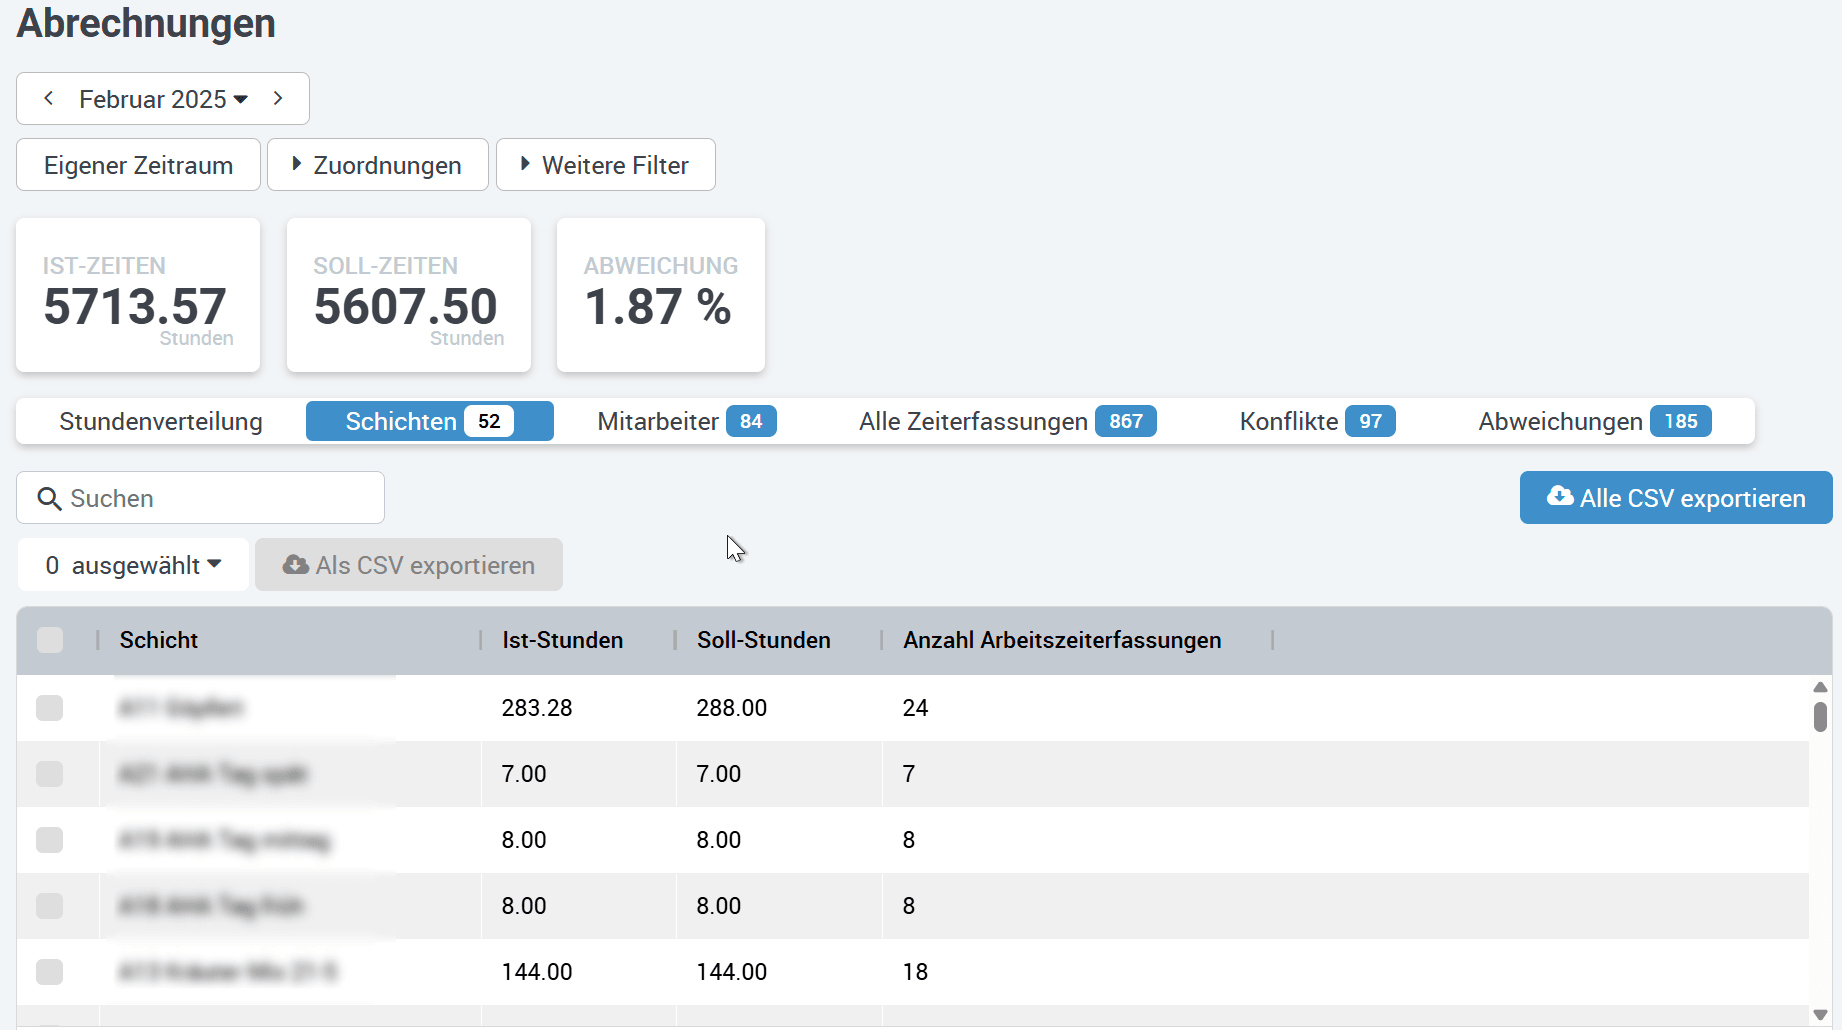Go to previous month with the left arrow
The height and width of the screenshot is (1030, 1842).
click(48, 98)
